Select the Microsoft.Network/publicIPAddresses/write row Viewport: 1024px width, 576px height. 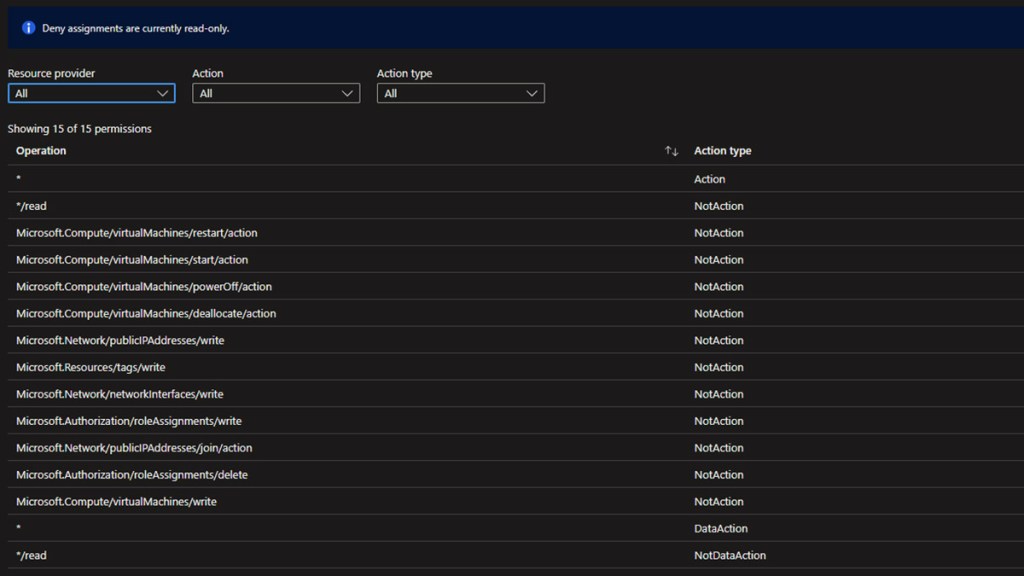516,340
